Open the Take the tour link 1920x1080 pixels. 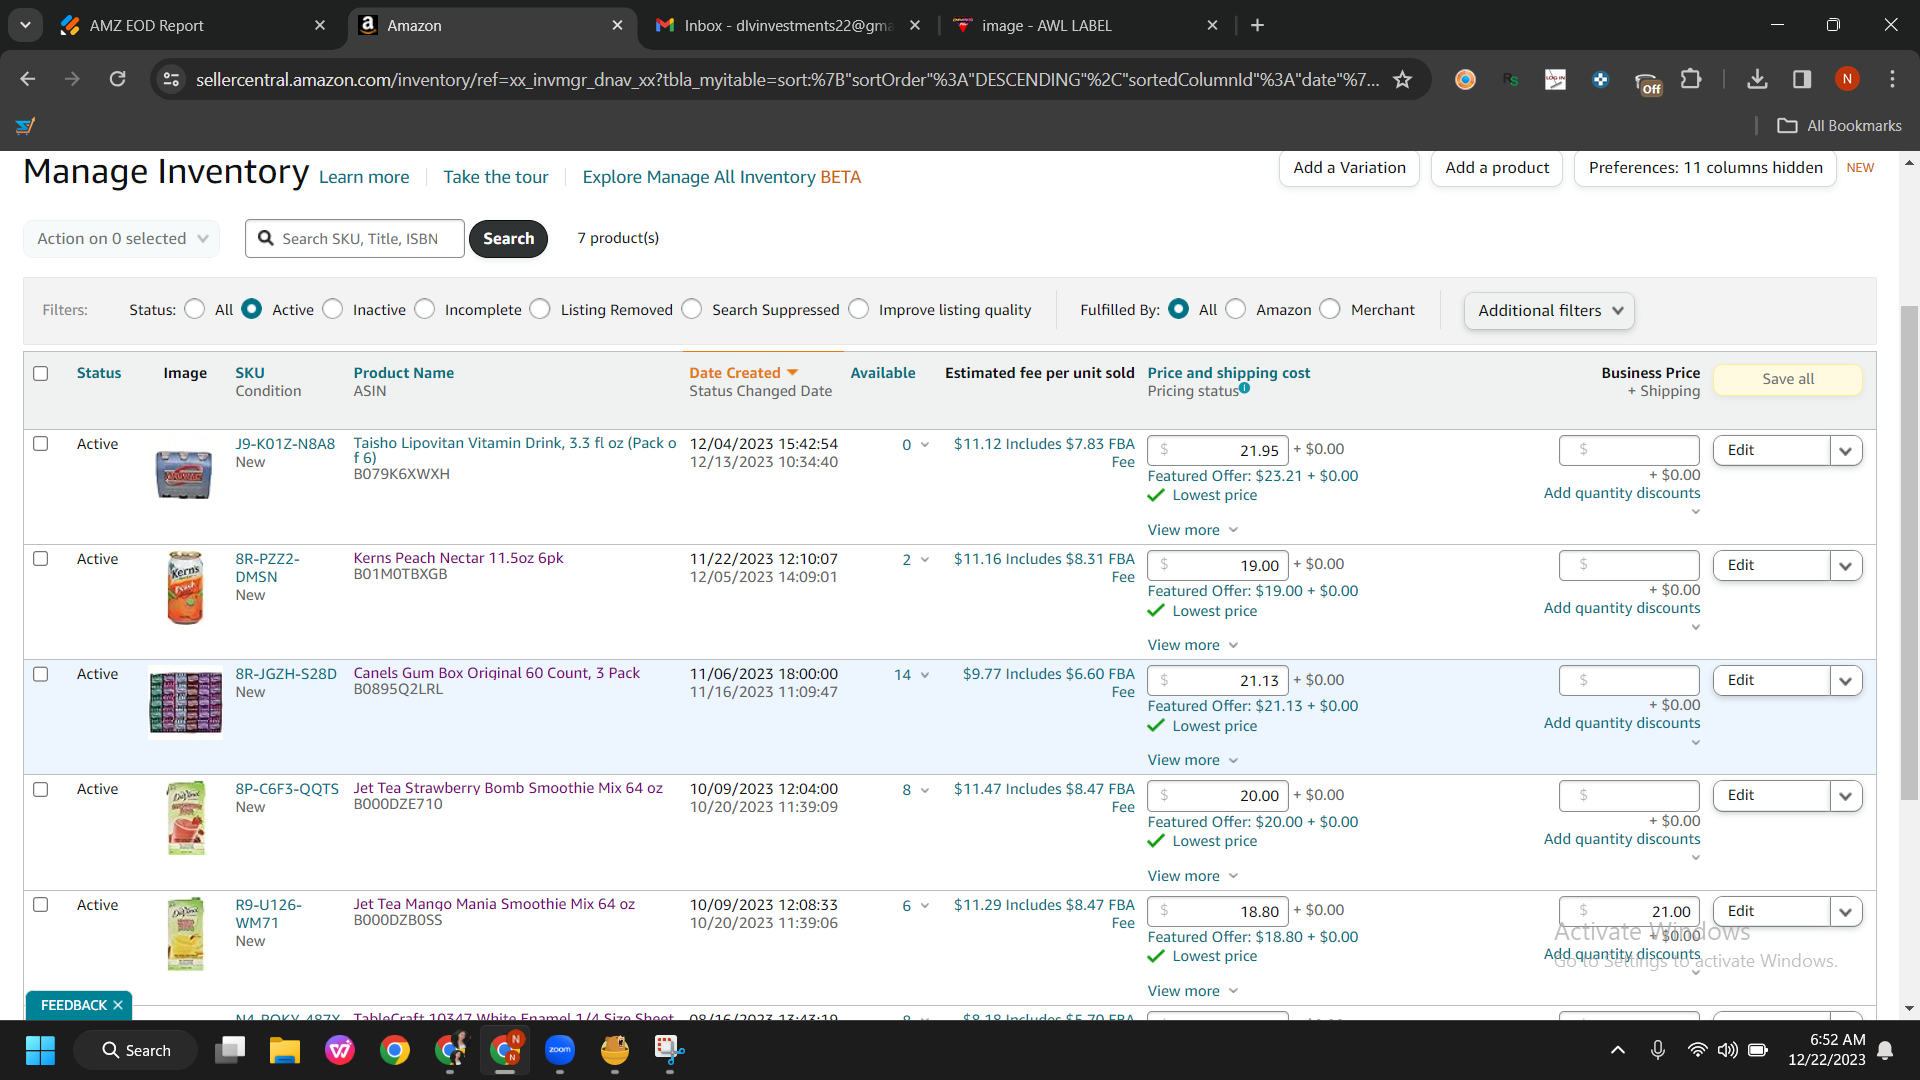495,177
